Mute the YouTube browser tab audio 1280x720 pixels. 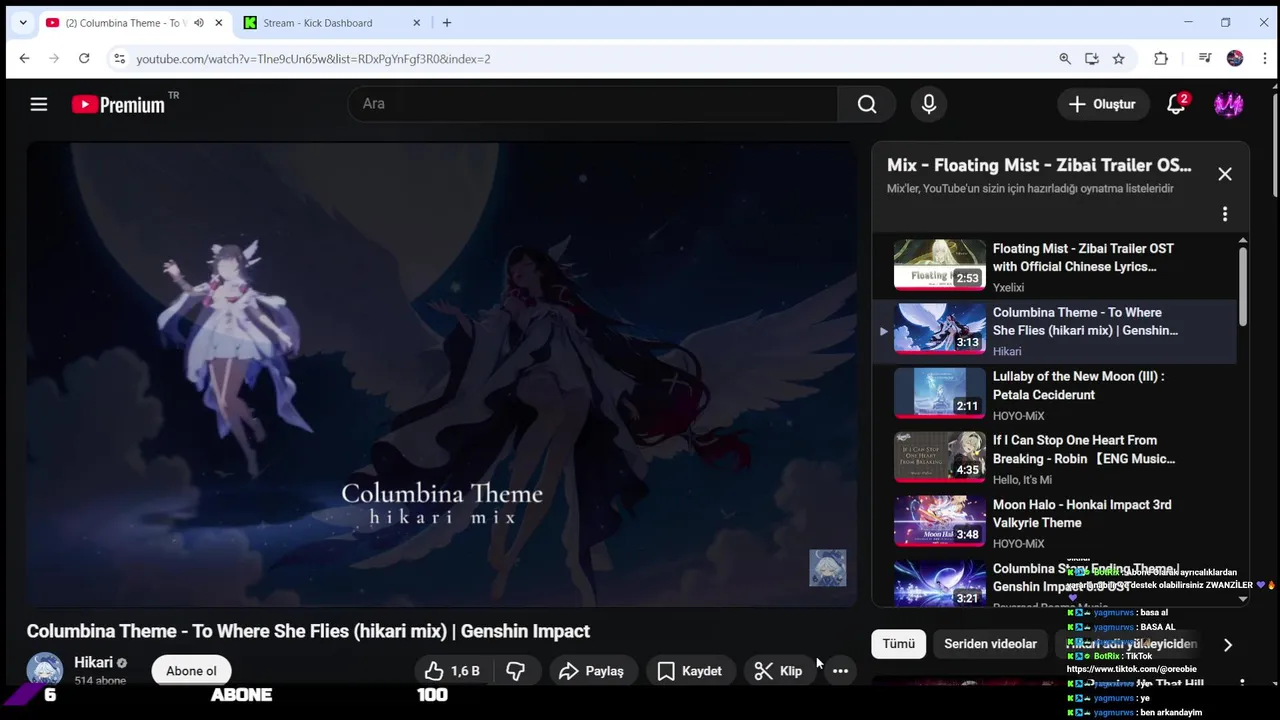198,23
